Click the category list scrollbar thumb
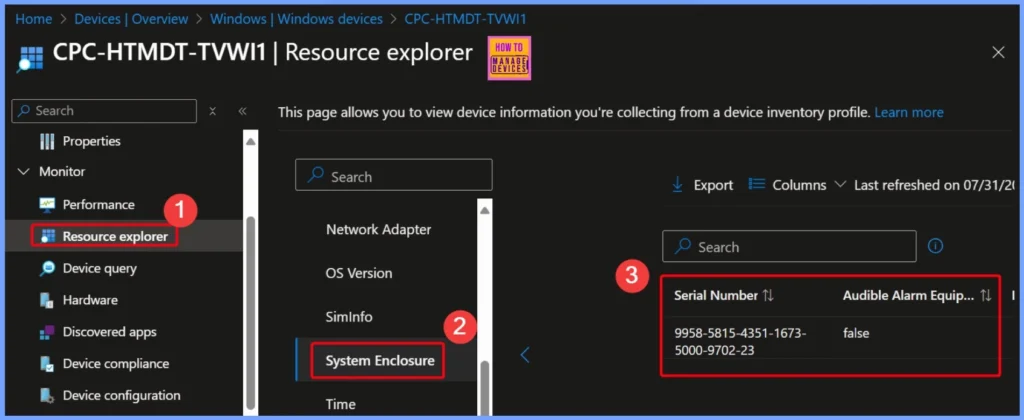Screen dimensions: 1024x420 coord(485,388)
